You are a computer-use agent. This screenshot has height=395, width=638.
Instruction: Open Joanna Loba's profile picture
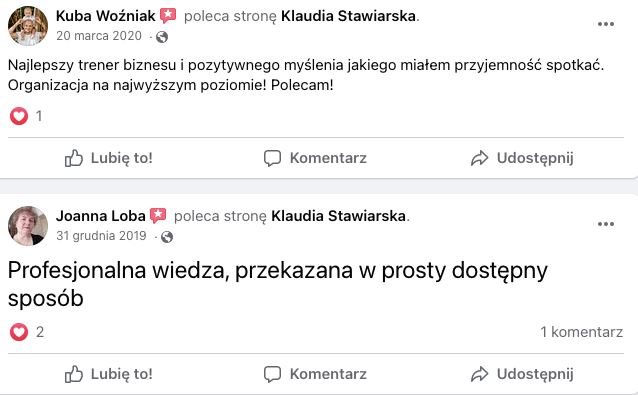pyautogui.click(x=28, y=226)
